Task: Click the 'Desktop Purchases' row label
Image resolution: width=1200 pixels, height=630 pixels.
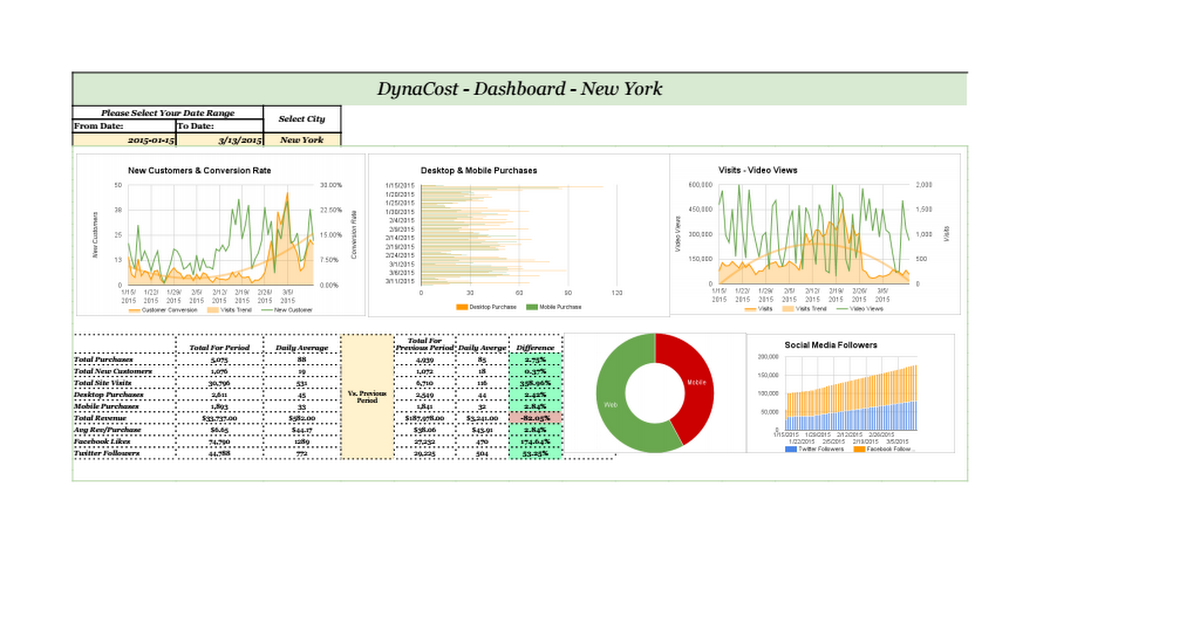Action: [x=108, y=394]
